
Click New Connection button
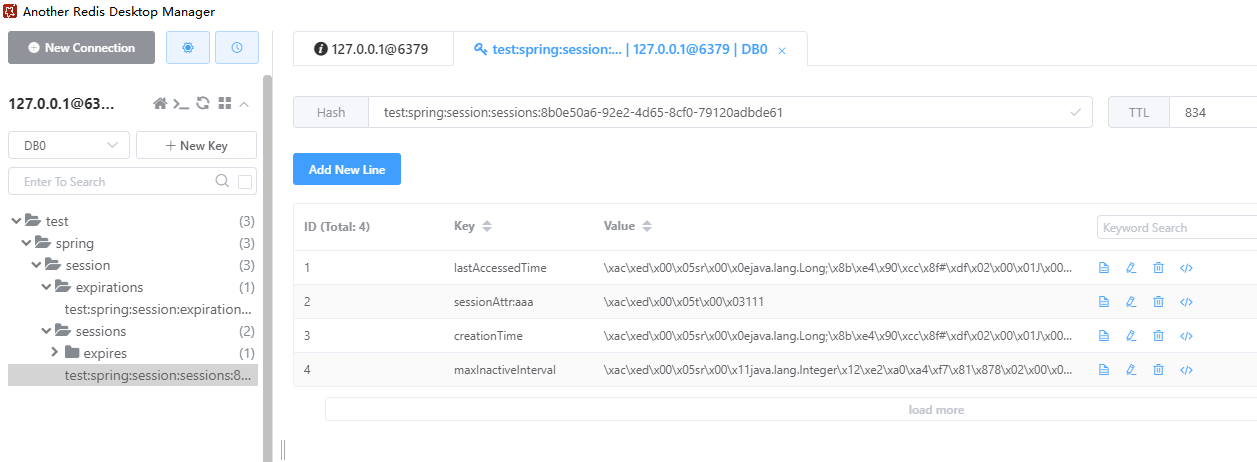81,47
